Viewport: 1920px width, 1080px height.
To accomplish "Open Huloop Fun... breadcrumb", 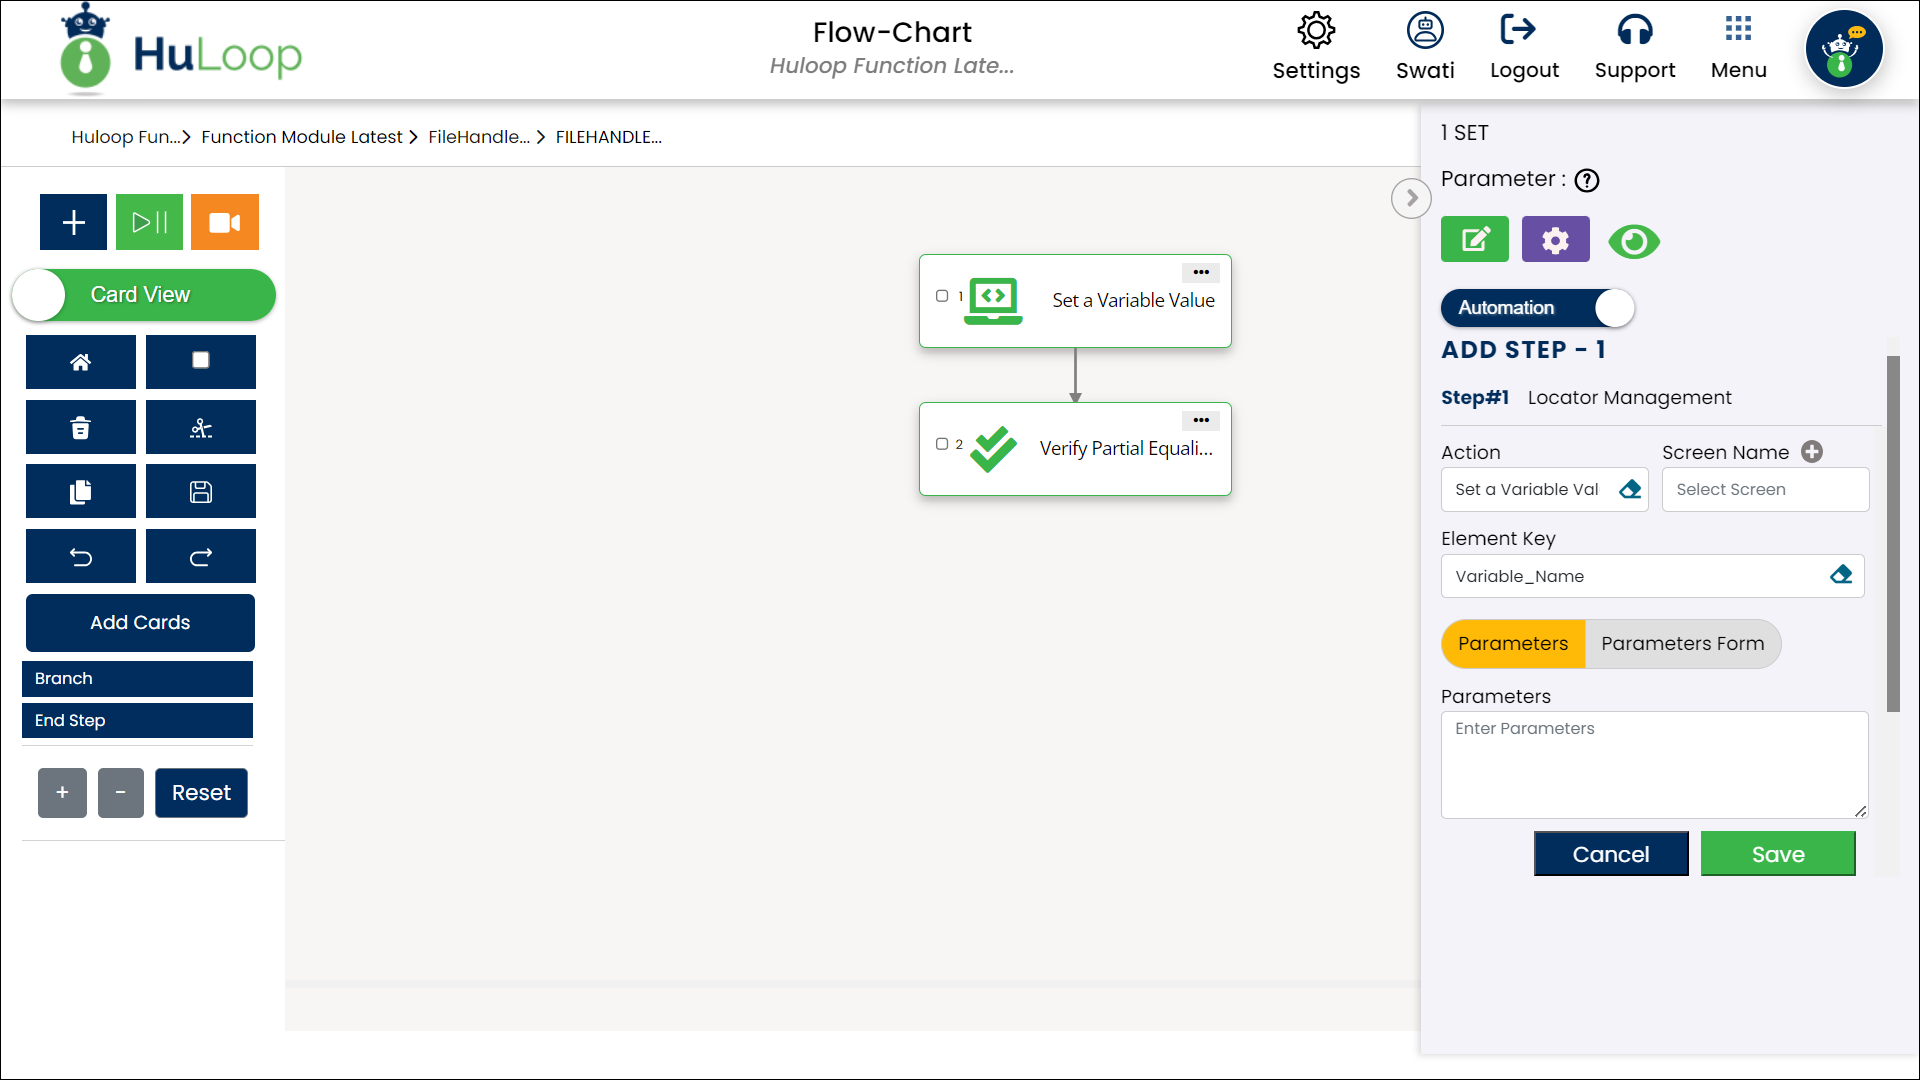I will pos(126,137).
